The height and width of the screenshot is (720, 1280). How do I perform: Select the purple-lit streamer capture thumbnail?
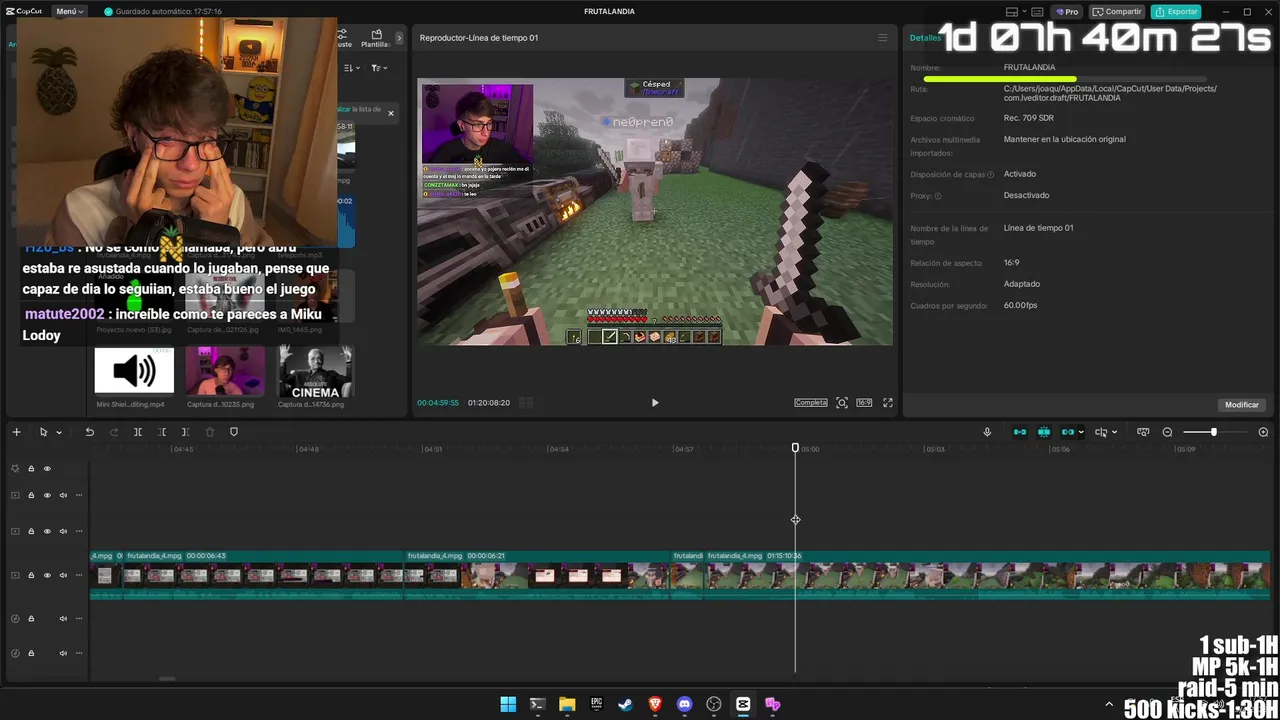click(x=225, y=371)
